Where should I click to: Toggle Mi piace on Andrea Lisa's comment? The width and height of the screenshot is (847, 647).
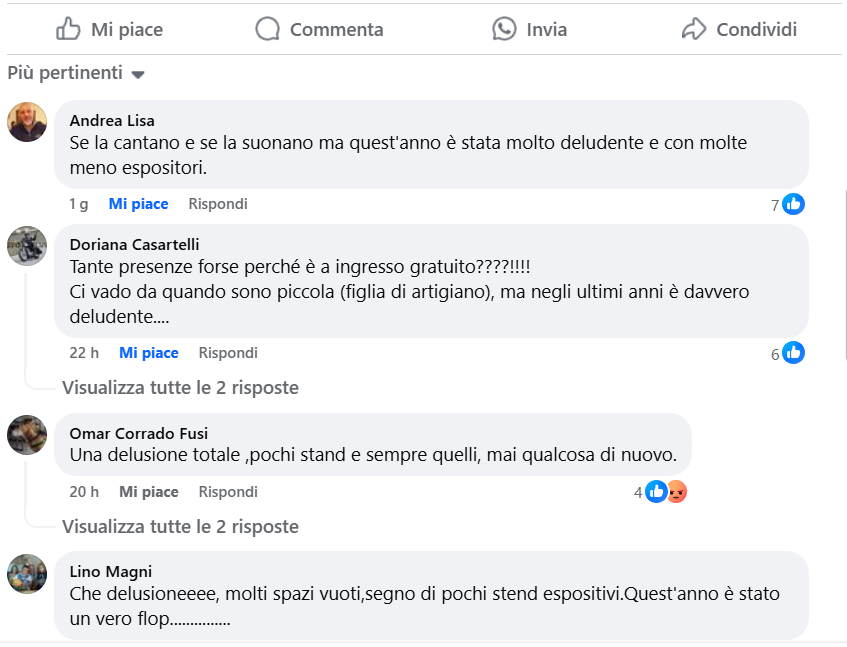(138, 204)
